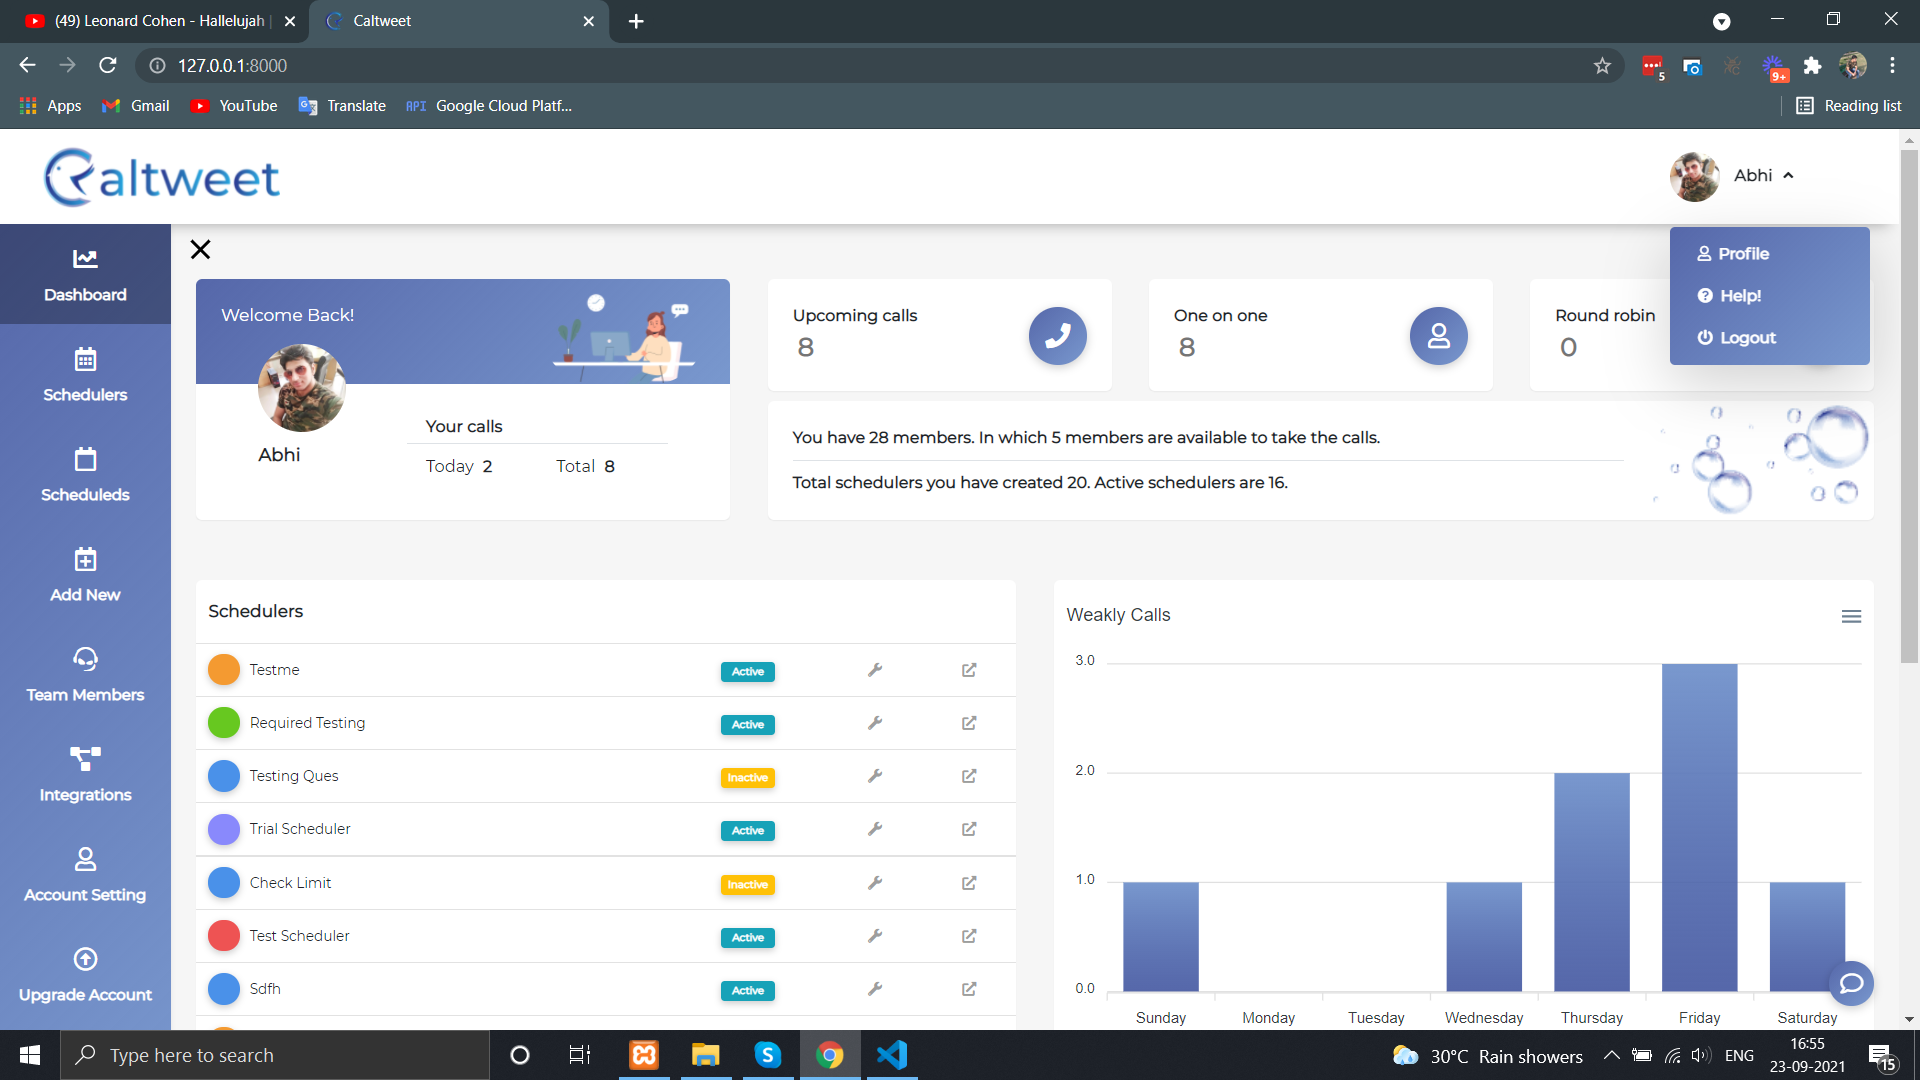
Task: Open the Account Setting sidebar page
Action: click(85, 875)
